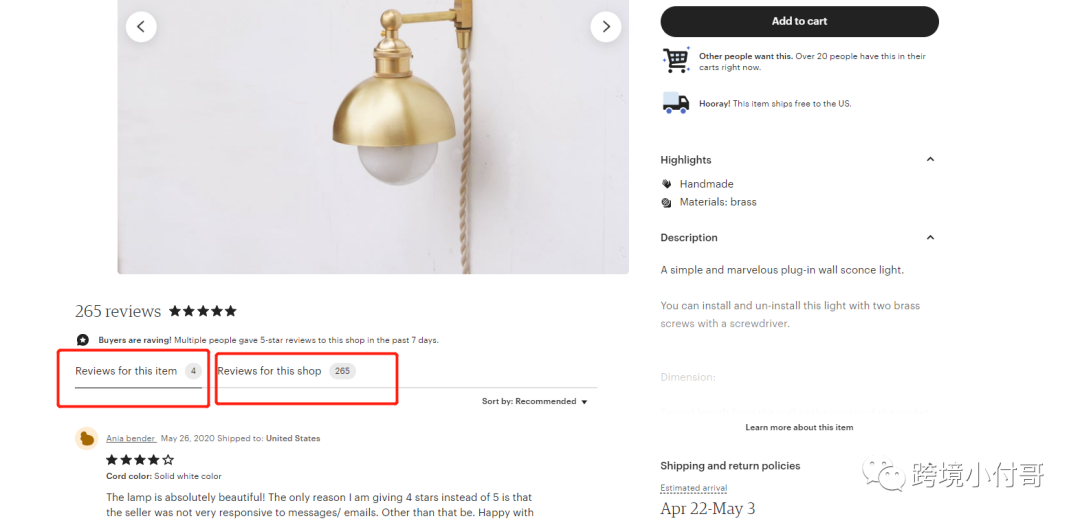Screen dimensions: 1080x523
Task: Click Learn more about this item
Action: click(x=799, y=427)
